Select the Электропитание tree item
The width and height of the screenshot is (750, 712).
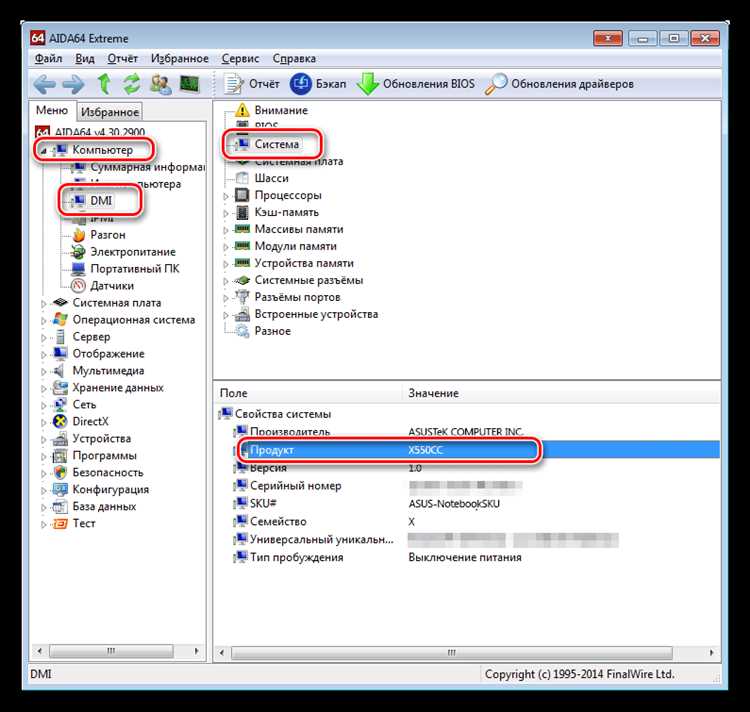pyautogui.click(x=132, y=252)
